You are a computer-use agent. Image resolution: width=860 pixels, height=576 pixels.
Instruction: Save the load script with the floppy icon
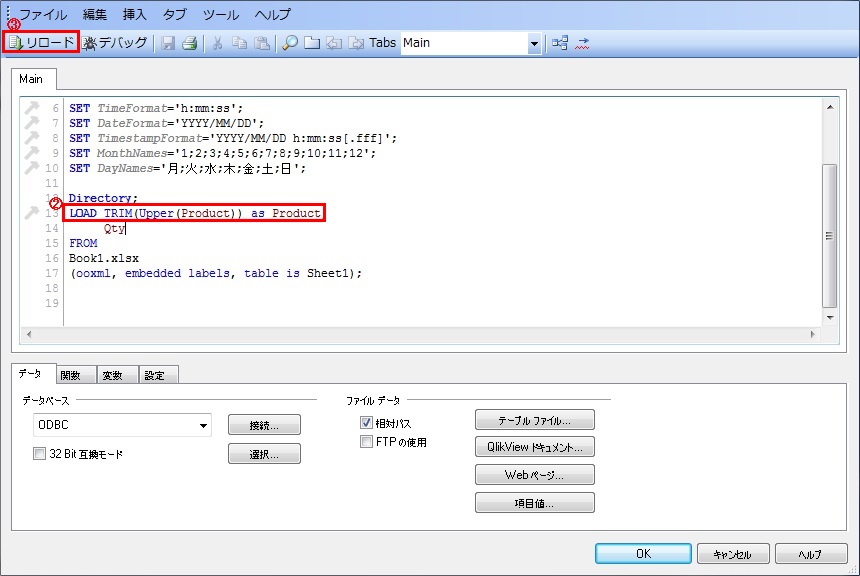click(x=167, y=43)
